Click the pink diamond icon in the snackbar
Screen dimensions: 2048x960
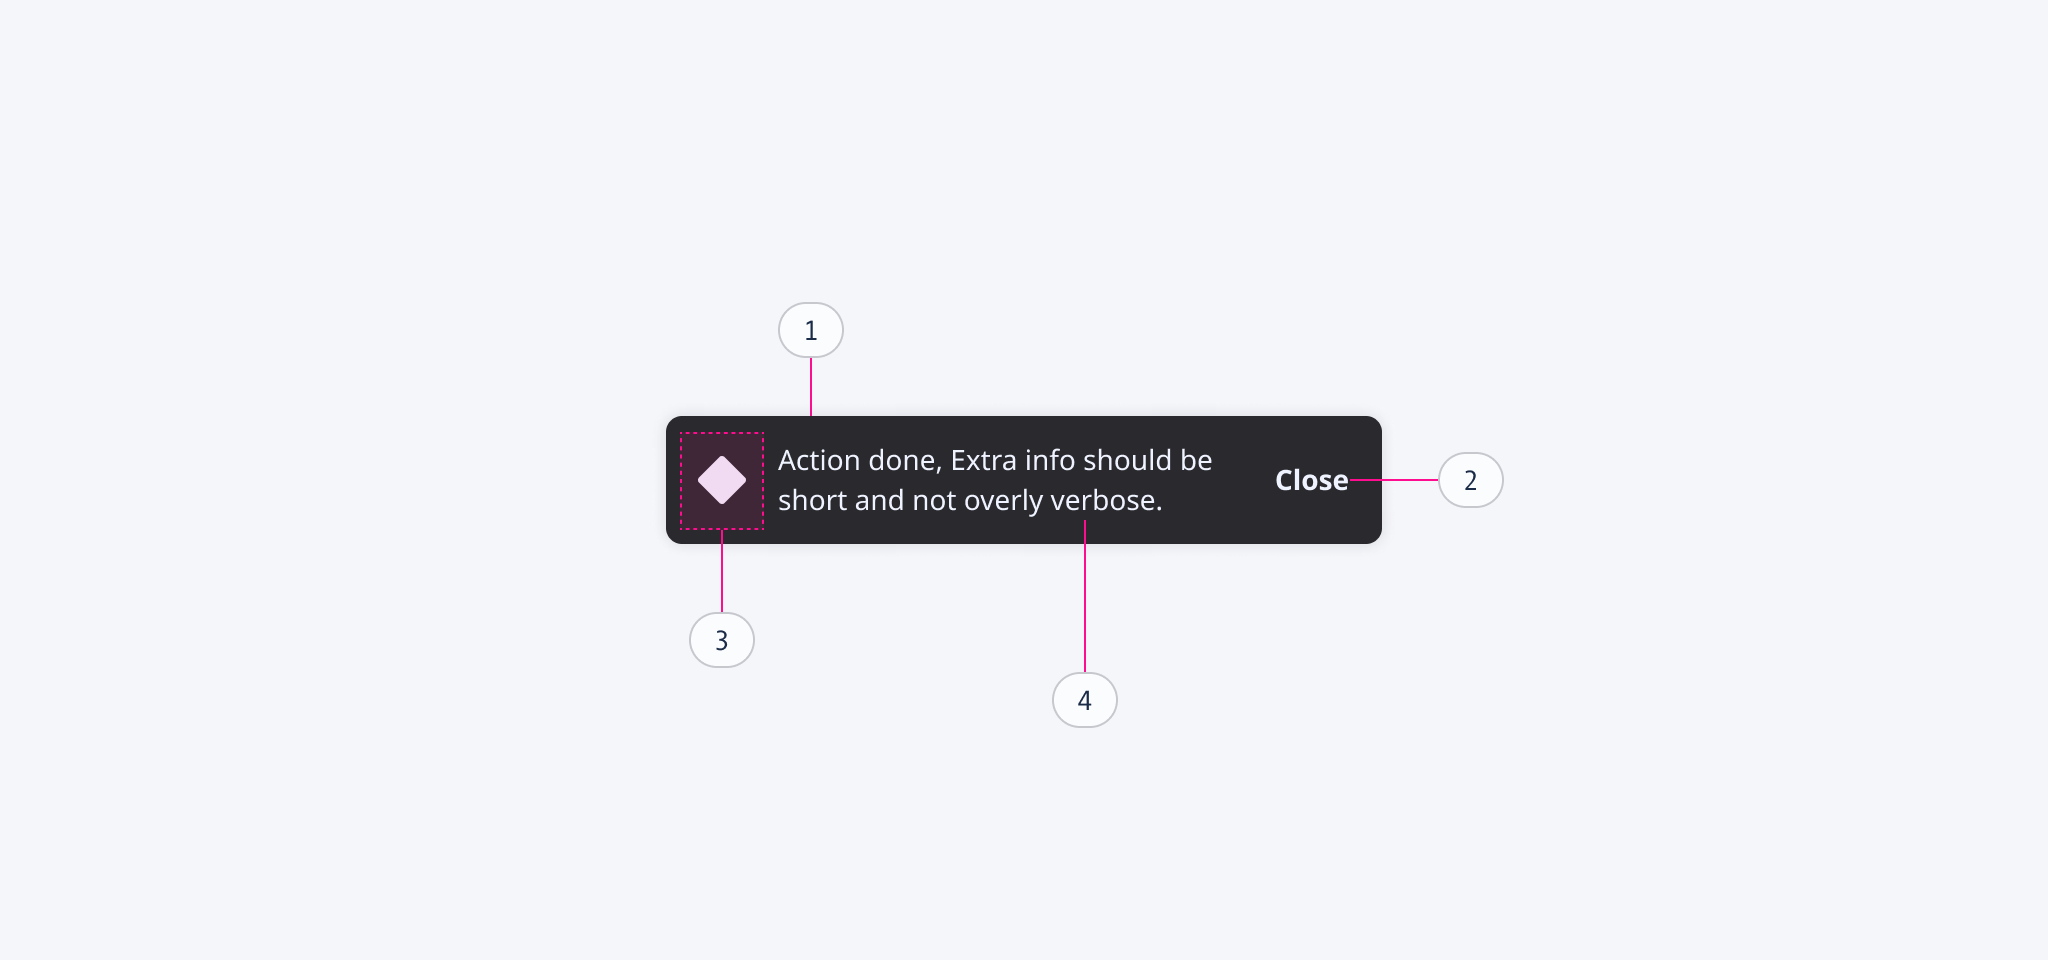(721, 480)
